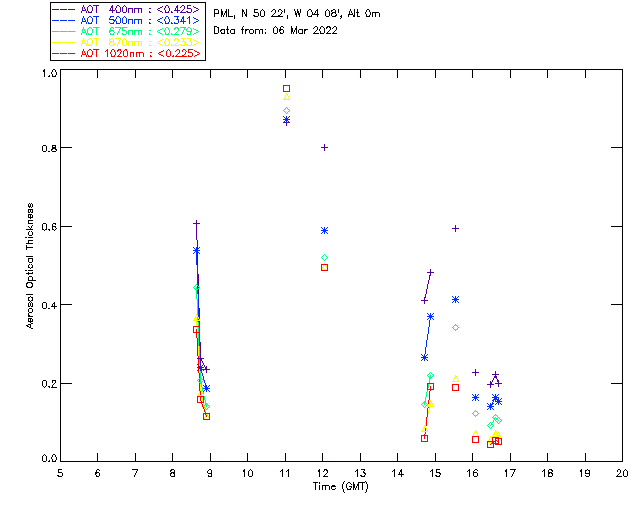Click the purple dashed line sample in legend
This screenshot has width=640, height=512.
[x=64, y=9]
